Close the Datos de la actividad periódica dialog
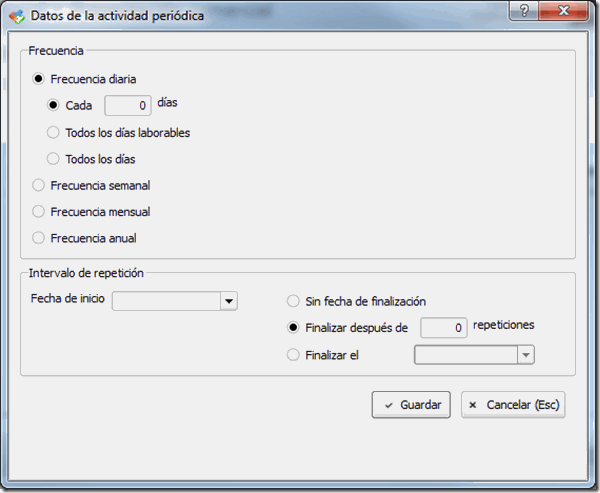Screen dimensions: 600x493 pos(563,11)
